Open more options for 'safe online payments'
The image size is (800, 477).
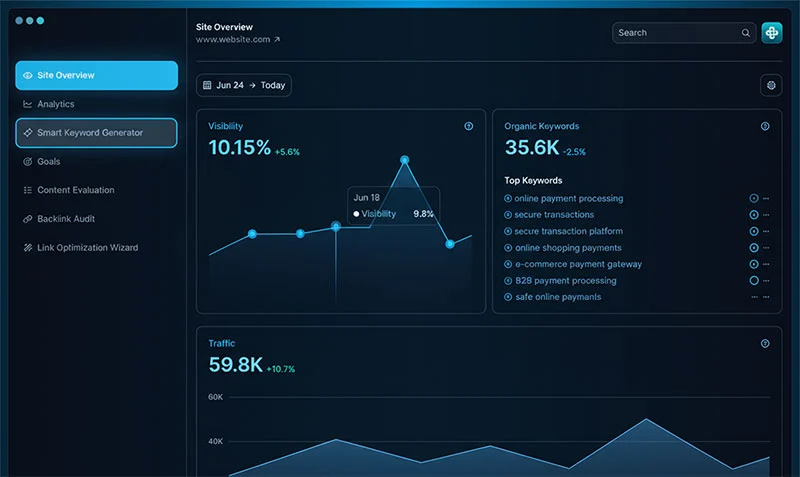point(767,298)
